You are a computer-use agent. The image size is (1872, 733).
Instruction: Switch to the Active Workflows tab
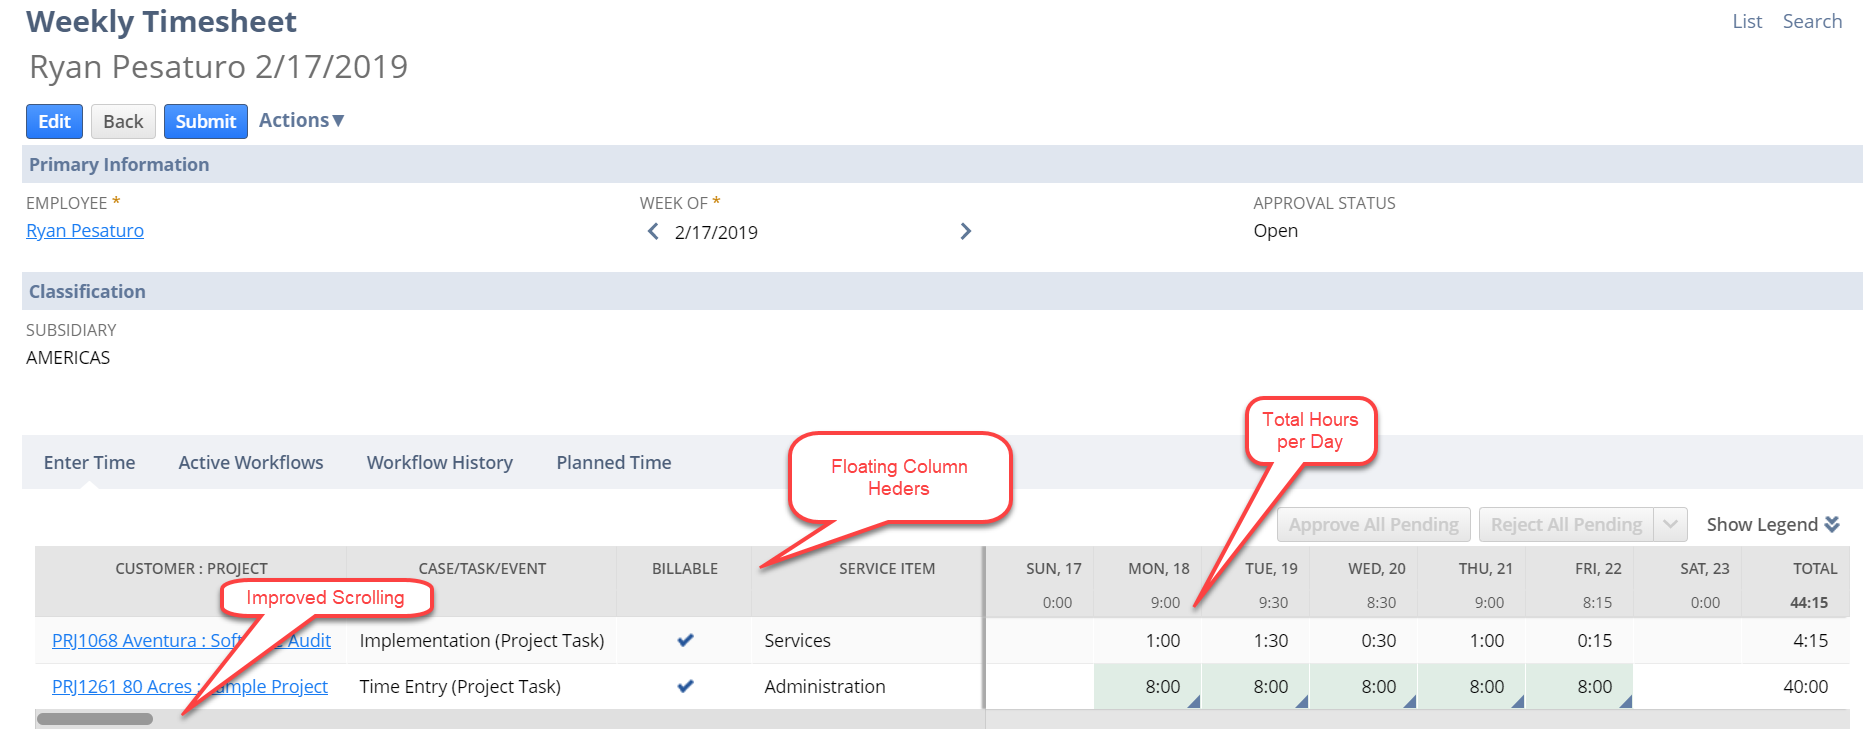(x=251, y=462)
